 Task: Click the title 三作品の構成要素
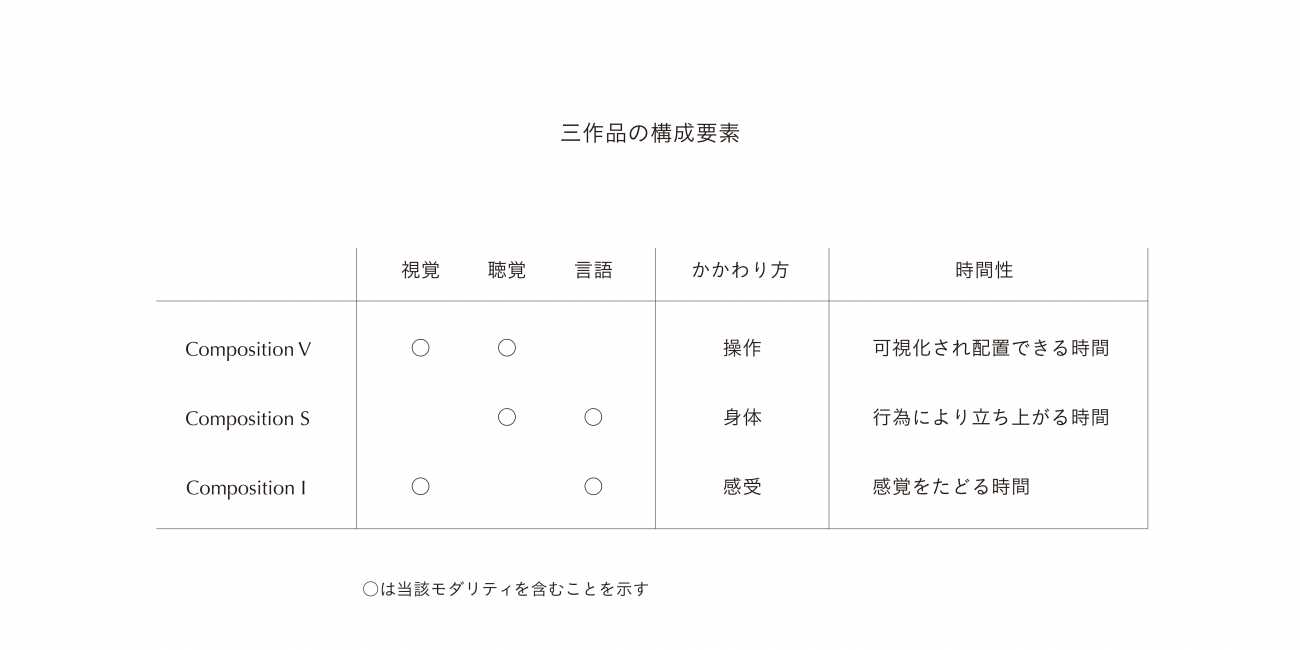click(650, 133)
